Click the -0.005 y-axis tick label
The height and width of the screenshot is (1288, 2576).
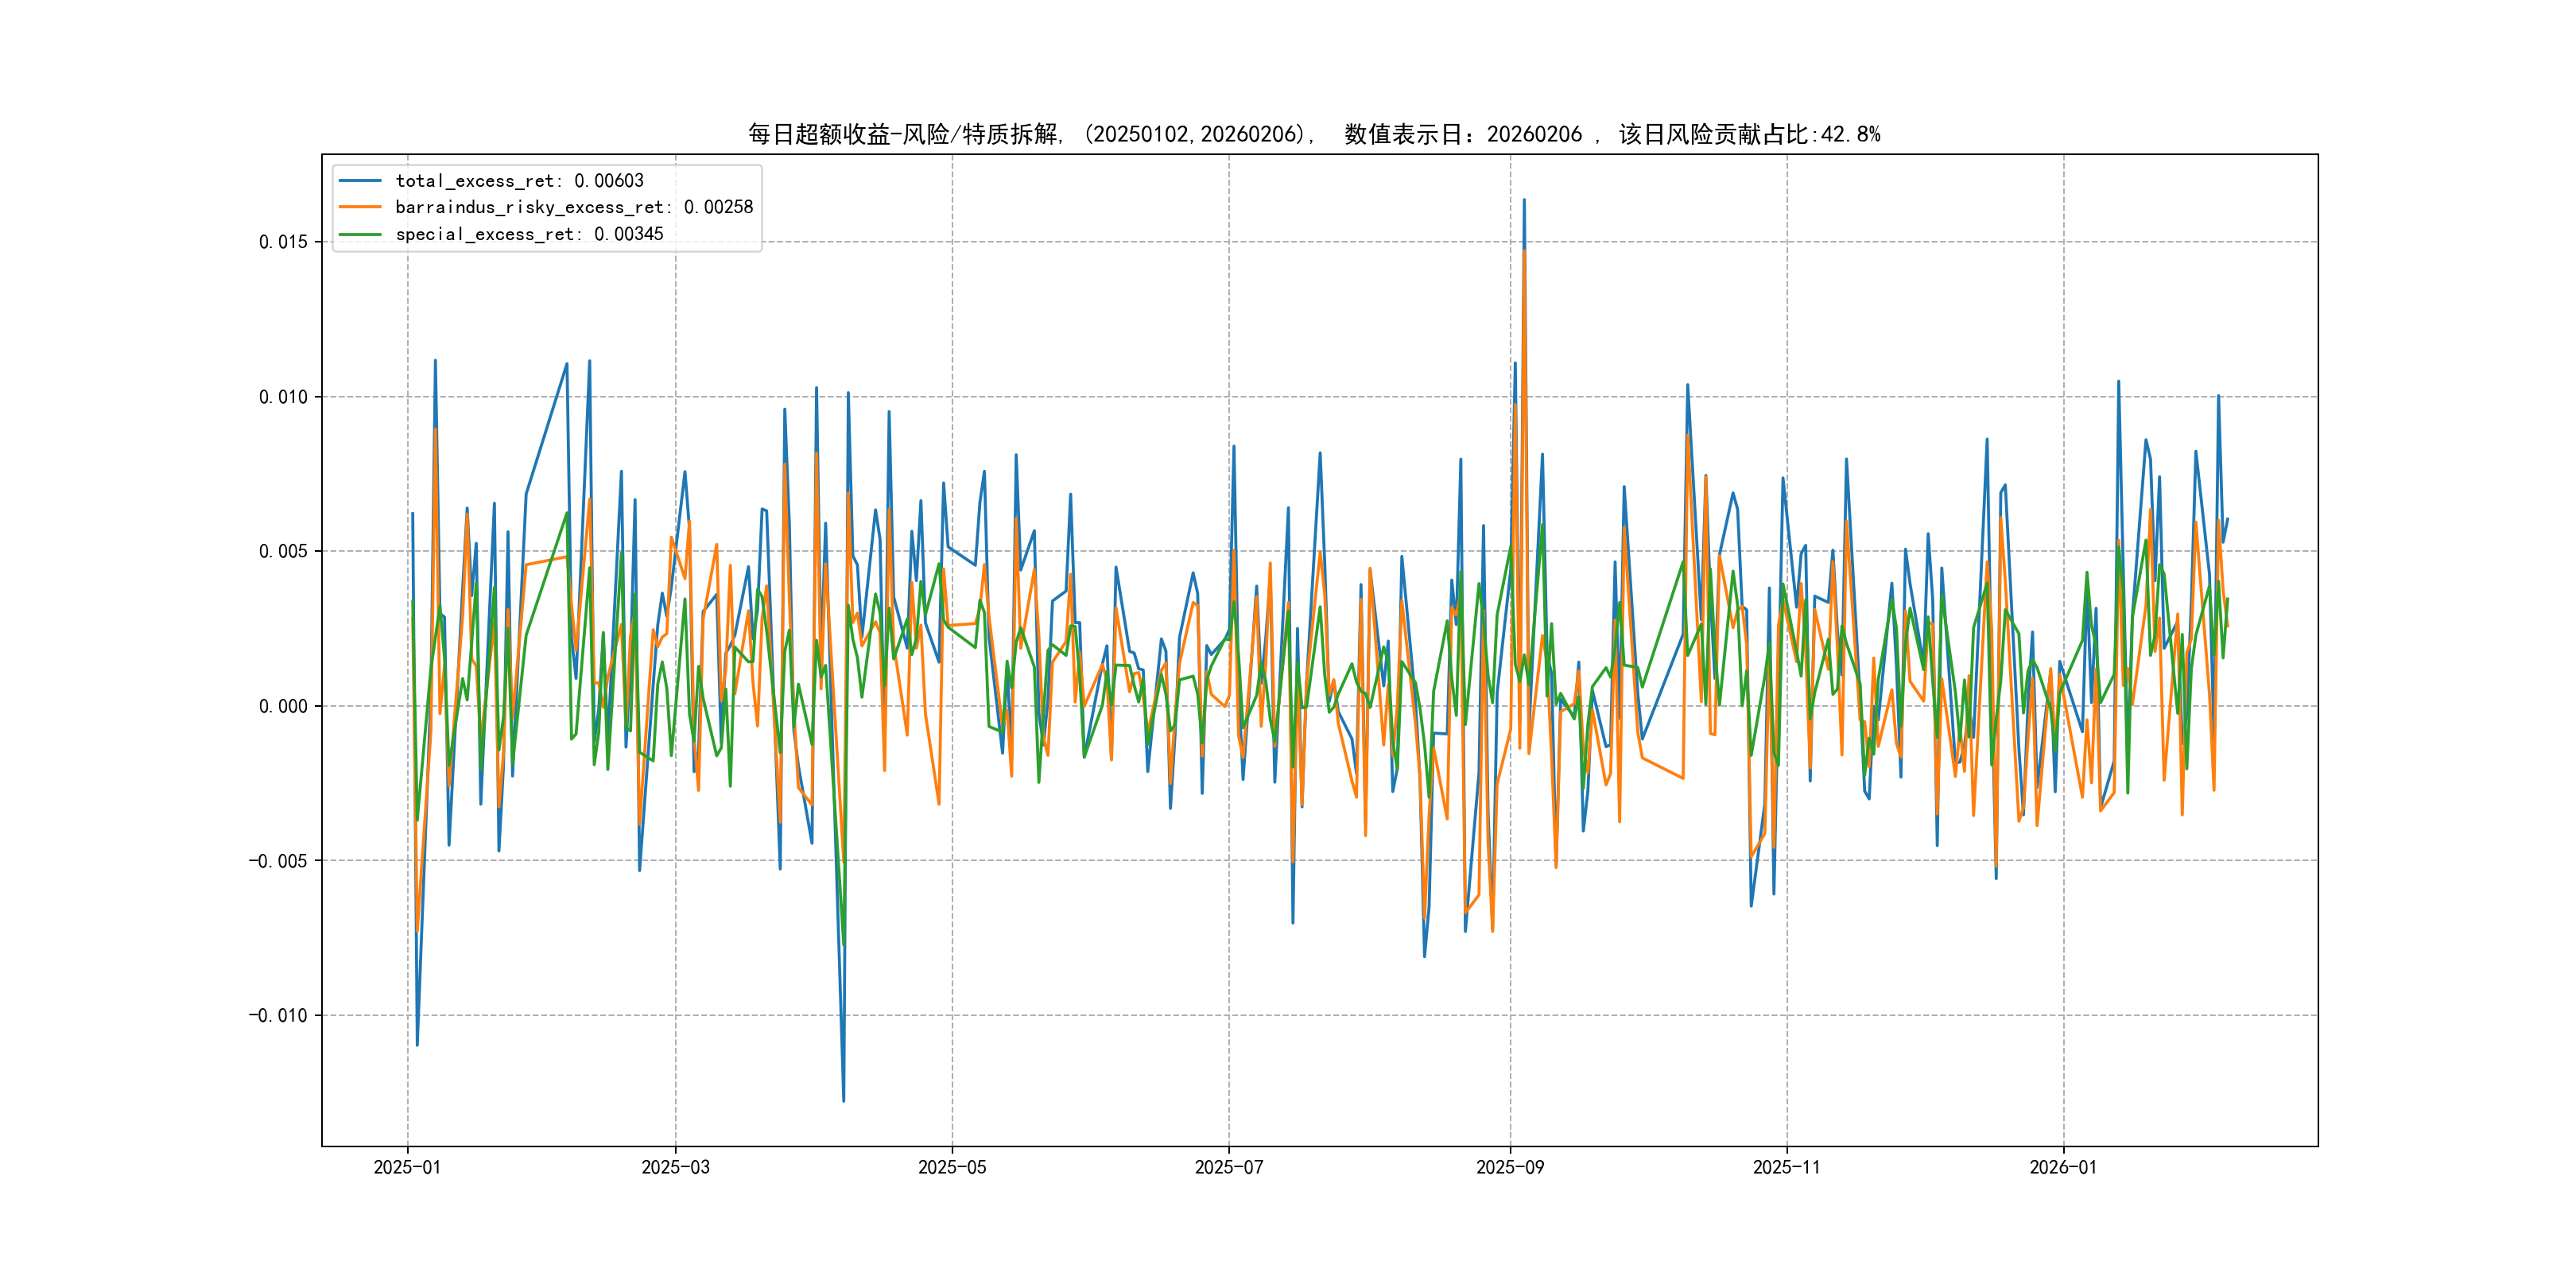click(278, 861)
